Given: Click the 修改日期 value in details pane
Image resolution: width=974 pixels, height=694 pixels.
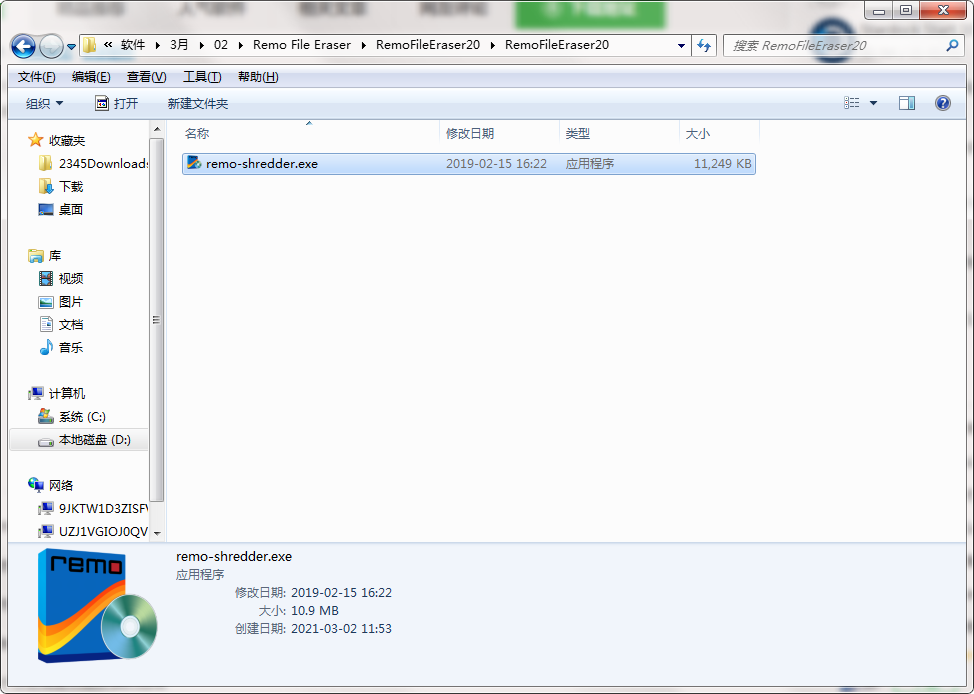Looking at the screenshot, I should click(341, 592).
